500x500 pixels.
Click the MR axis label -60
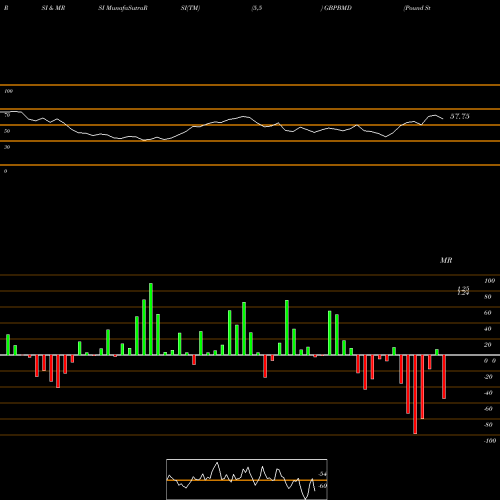[x=488, y=409]
